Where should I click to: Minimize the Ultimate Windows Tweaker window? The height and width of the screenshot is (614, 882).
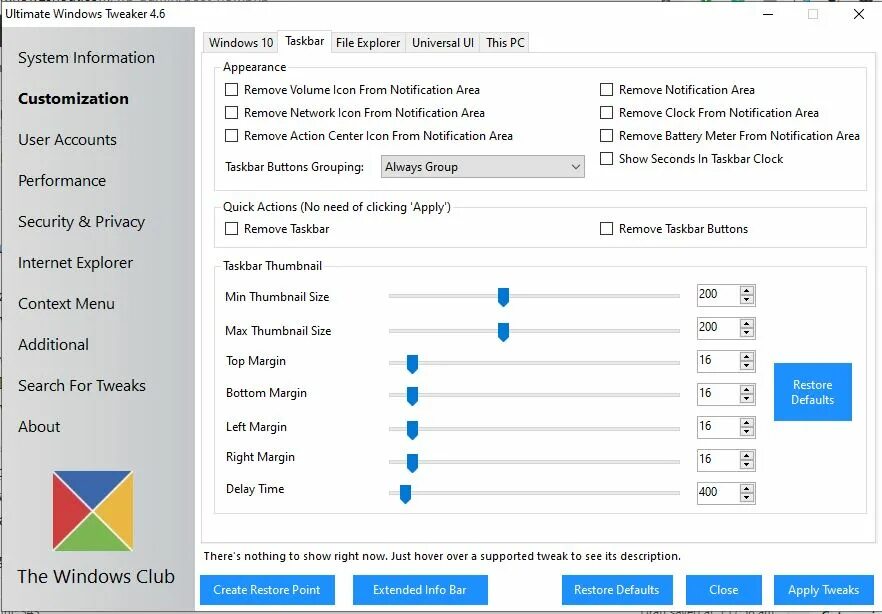coord(768,14)
